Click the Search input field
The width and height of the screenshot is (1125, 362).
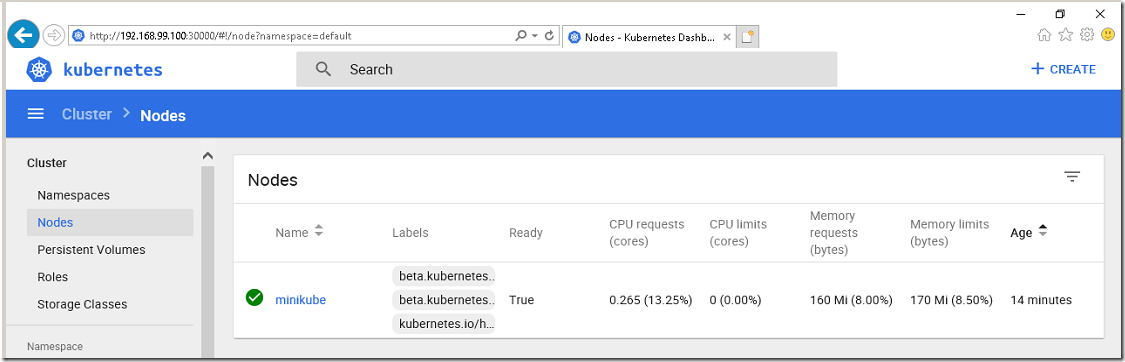click(x=567, y=70)
